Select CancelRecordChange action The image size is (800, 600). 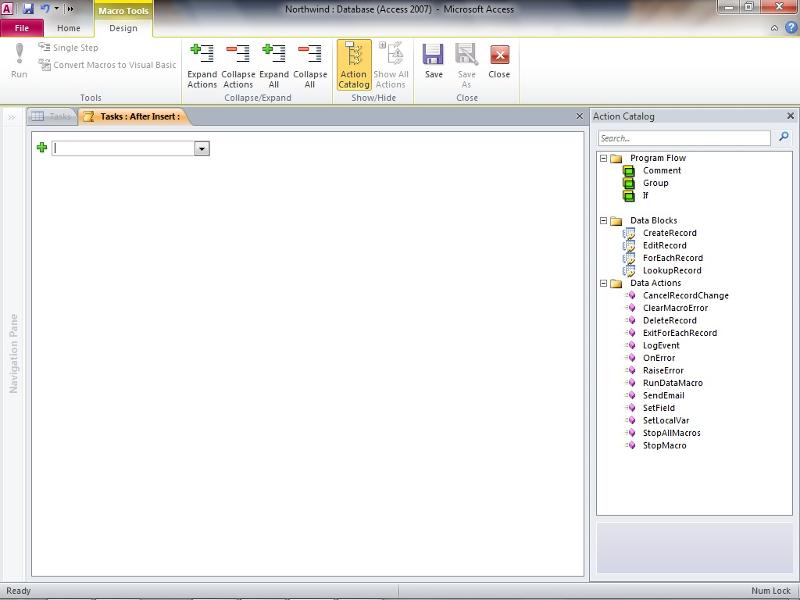685,295
